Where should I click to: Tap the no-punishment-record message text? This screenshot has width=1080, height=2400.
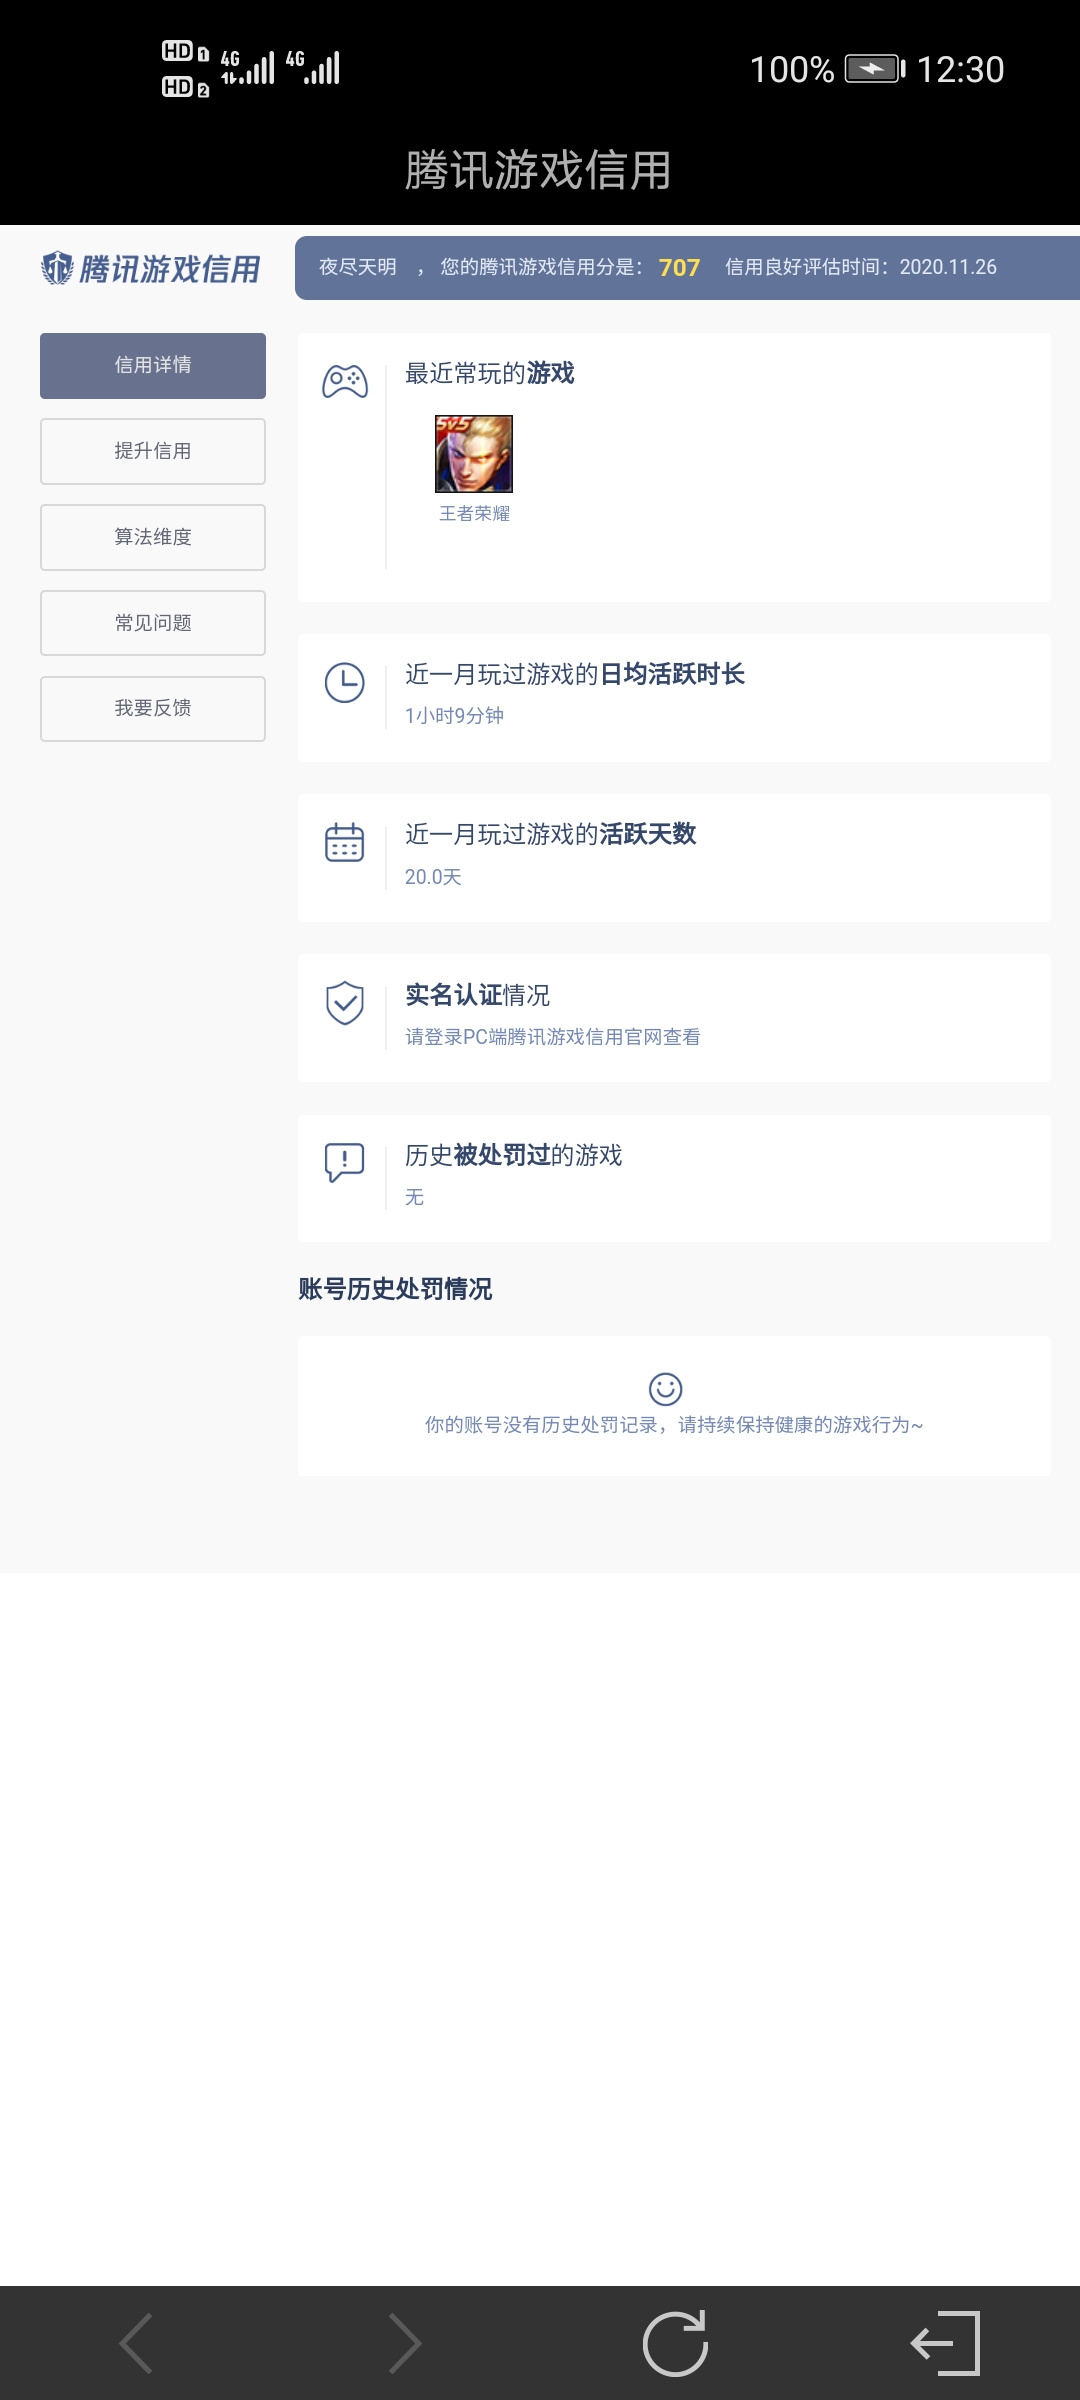coord(674,1425)
